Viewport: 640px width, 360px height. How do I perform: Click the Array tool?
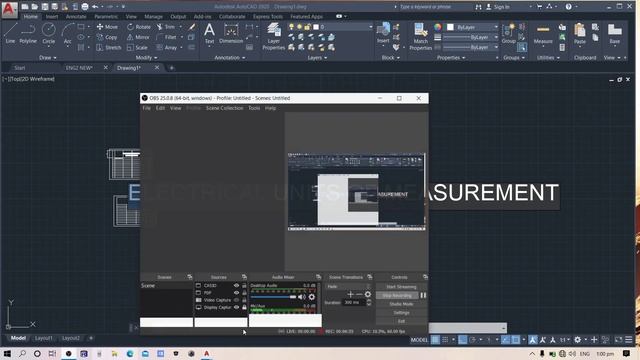(167, 47)
